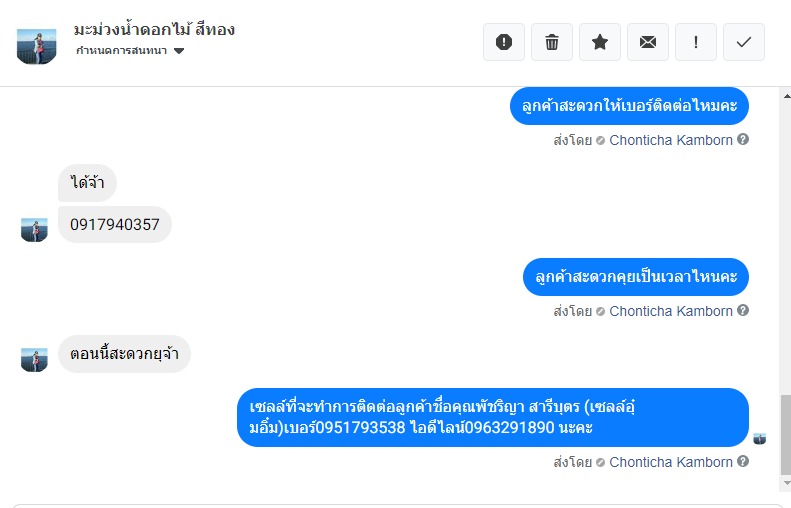Click help icon beside the first Chonticha Kamborn

(743, 140)
